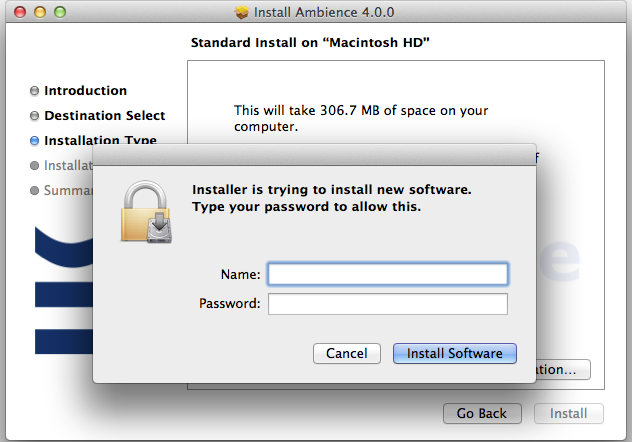Select the Installation Type step

pyautogui.click(x=100, y=139)
